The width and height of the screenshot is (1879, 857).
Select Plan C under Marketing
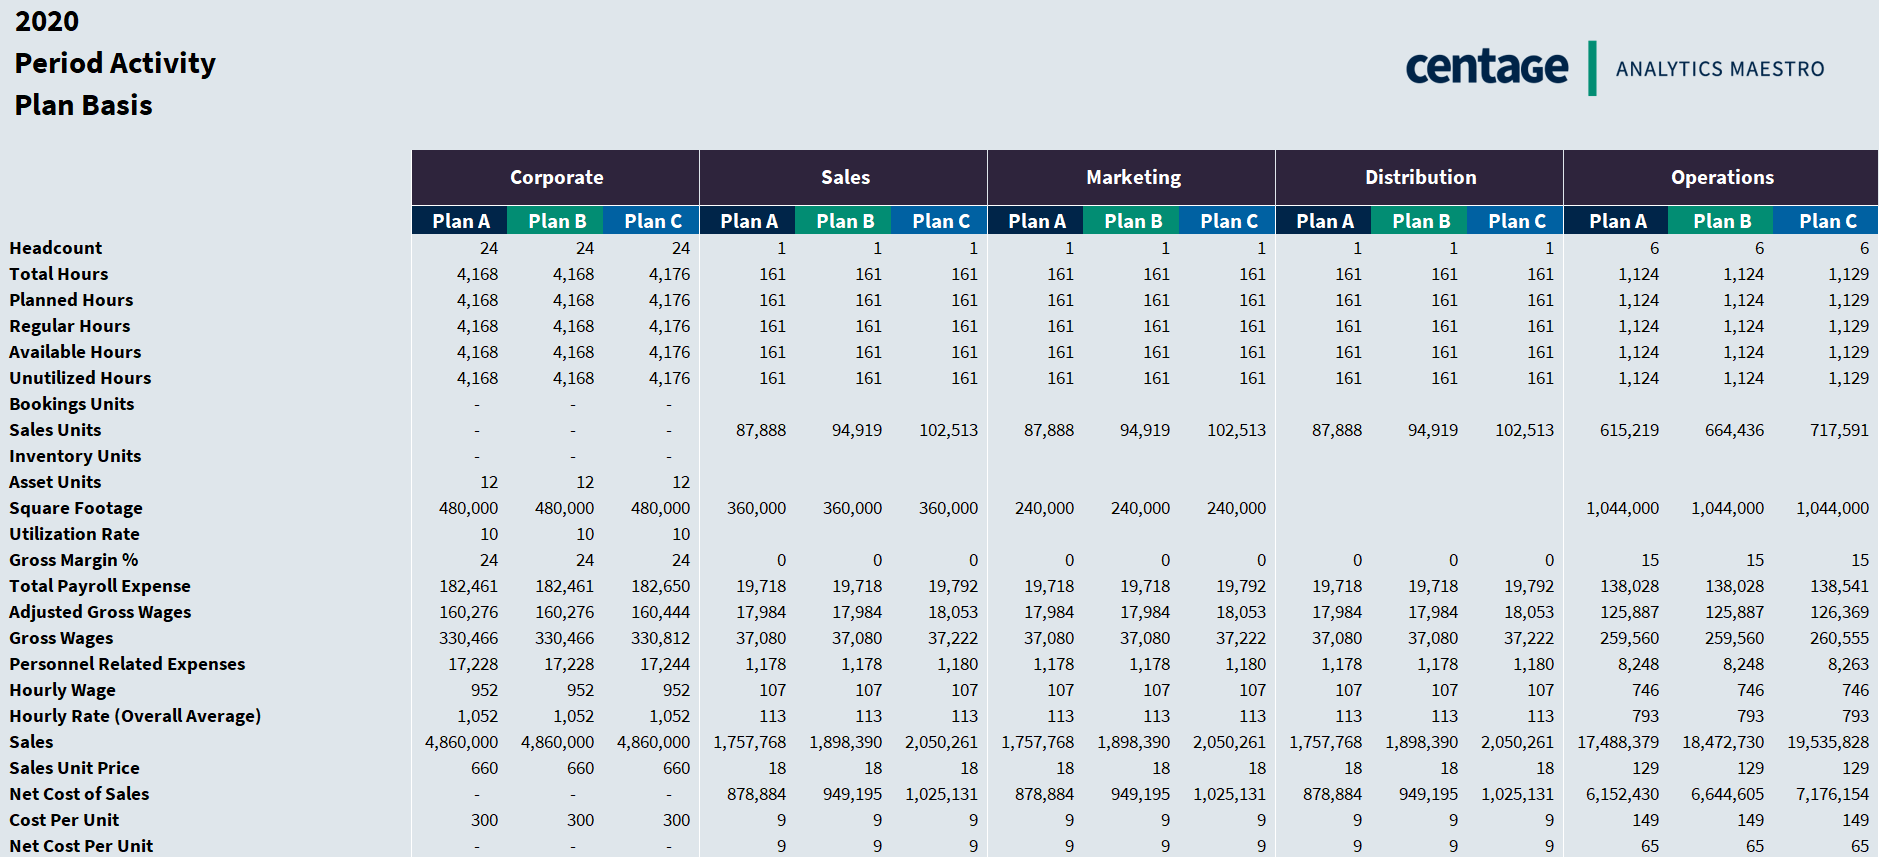[1228, 221]
